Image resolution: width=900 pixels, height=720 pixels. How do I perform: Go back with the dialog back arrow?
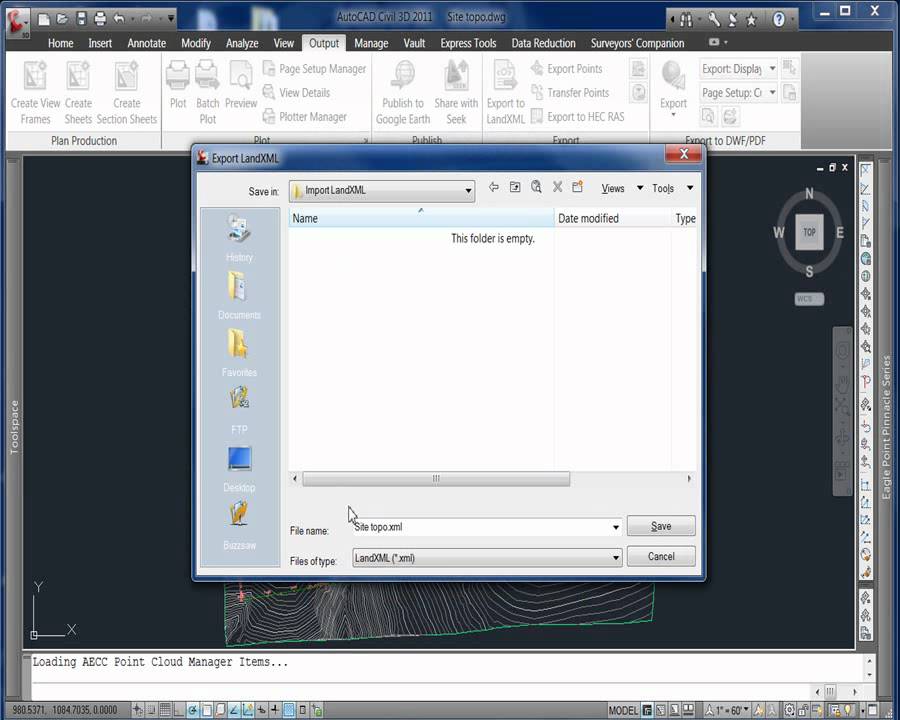pyautogui.click(x=494, y=187)
